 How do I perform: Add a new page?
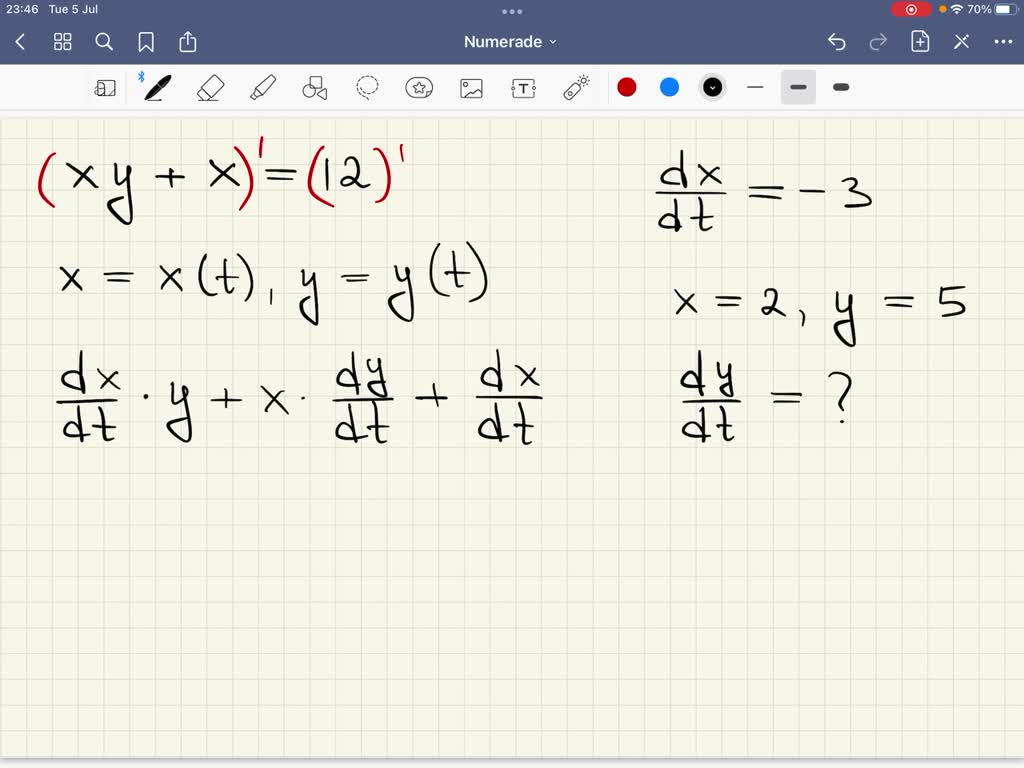pyautogui.click(x=917, y=42)
